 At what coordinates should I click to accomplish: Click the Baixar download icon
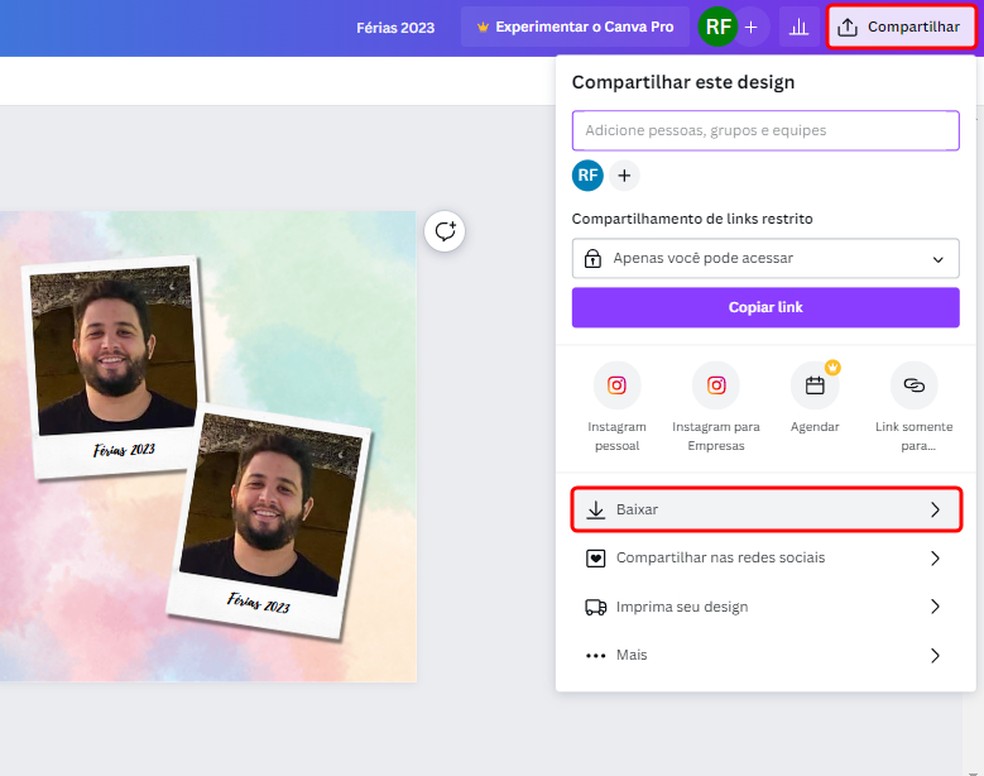pyautogui.click(x=597, y=509)
